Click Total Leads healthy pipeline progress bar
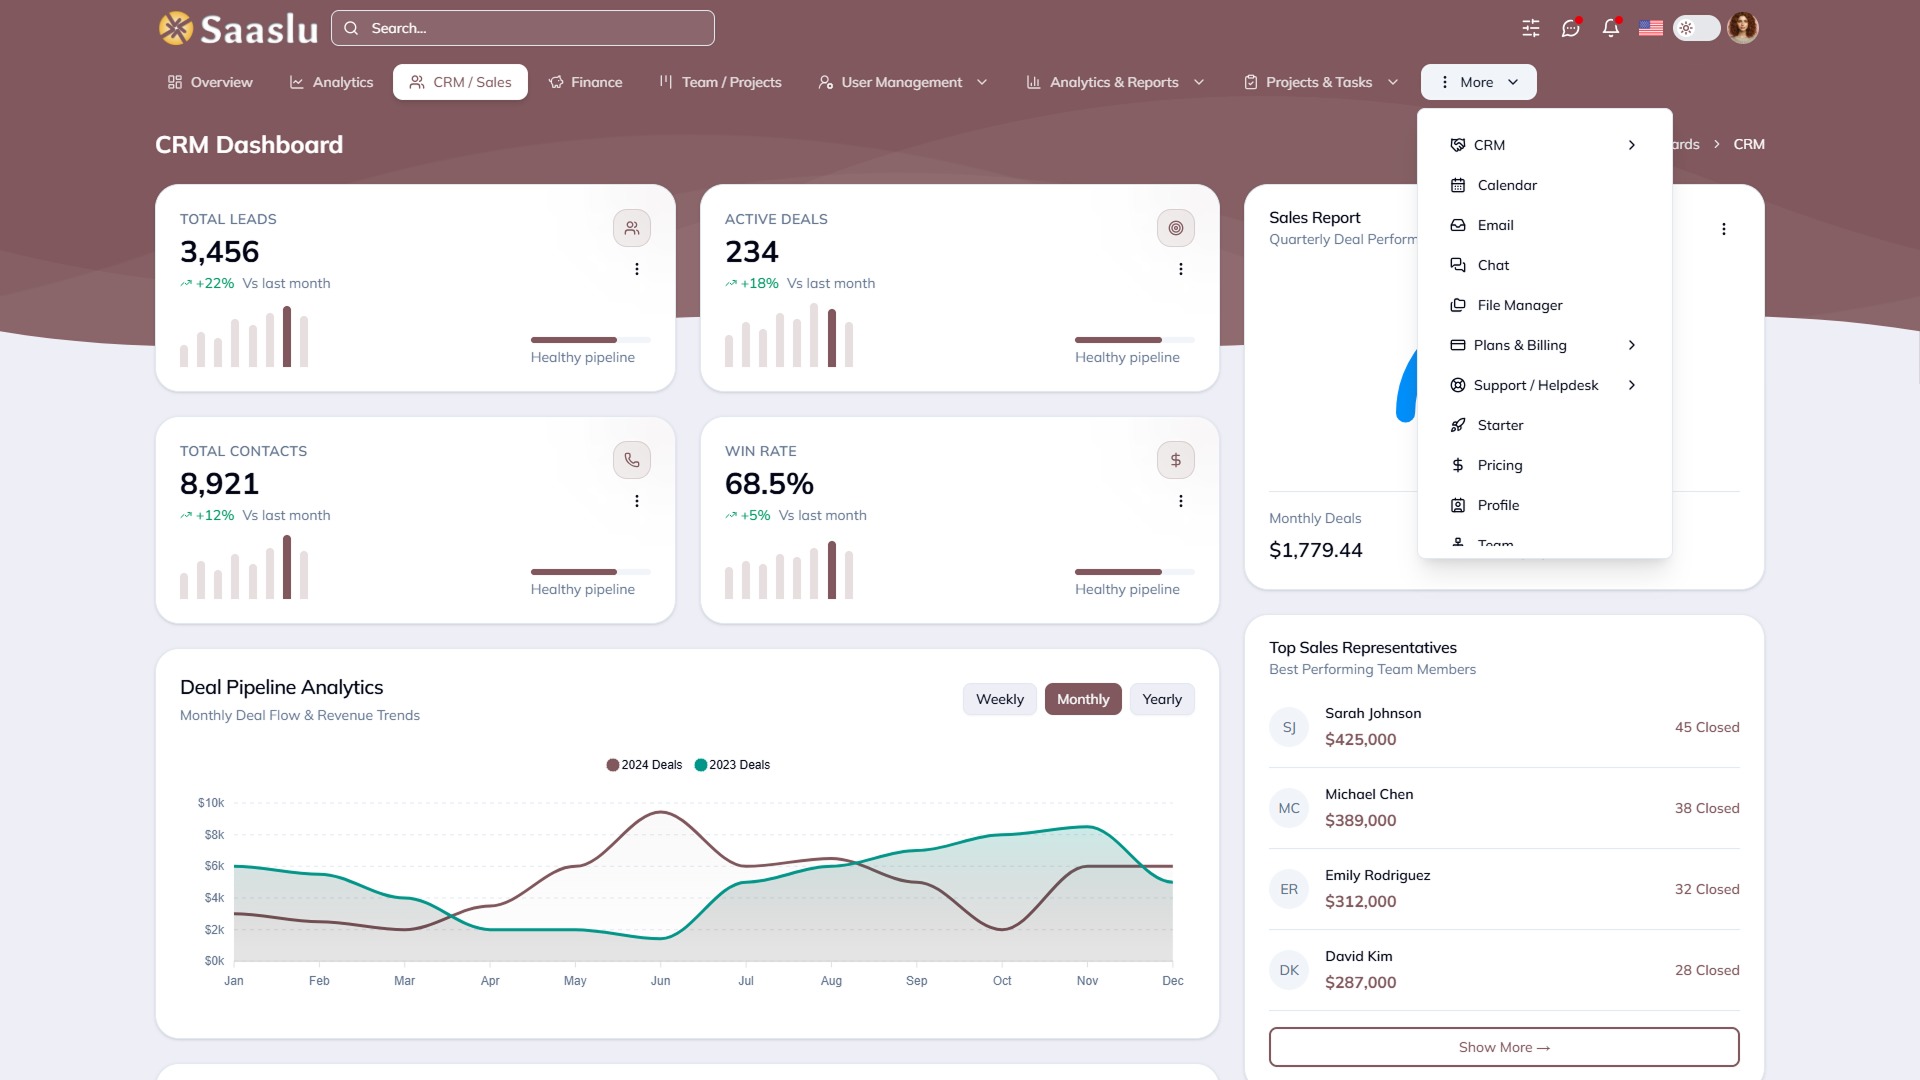Viewport: 1920px width, 1080px height. (x=591, y=340)
